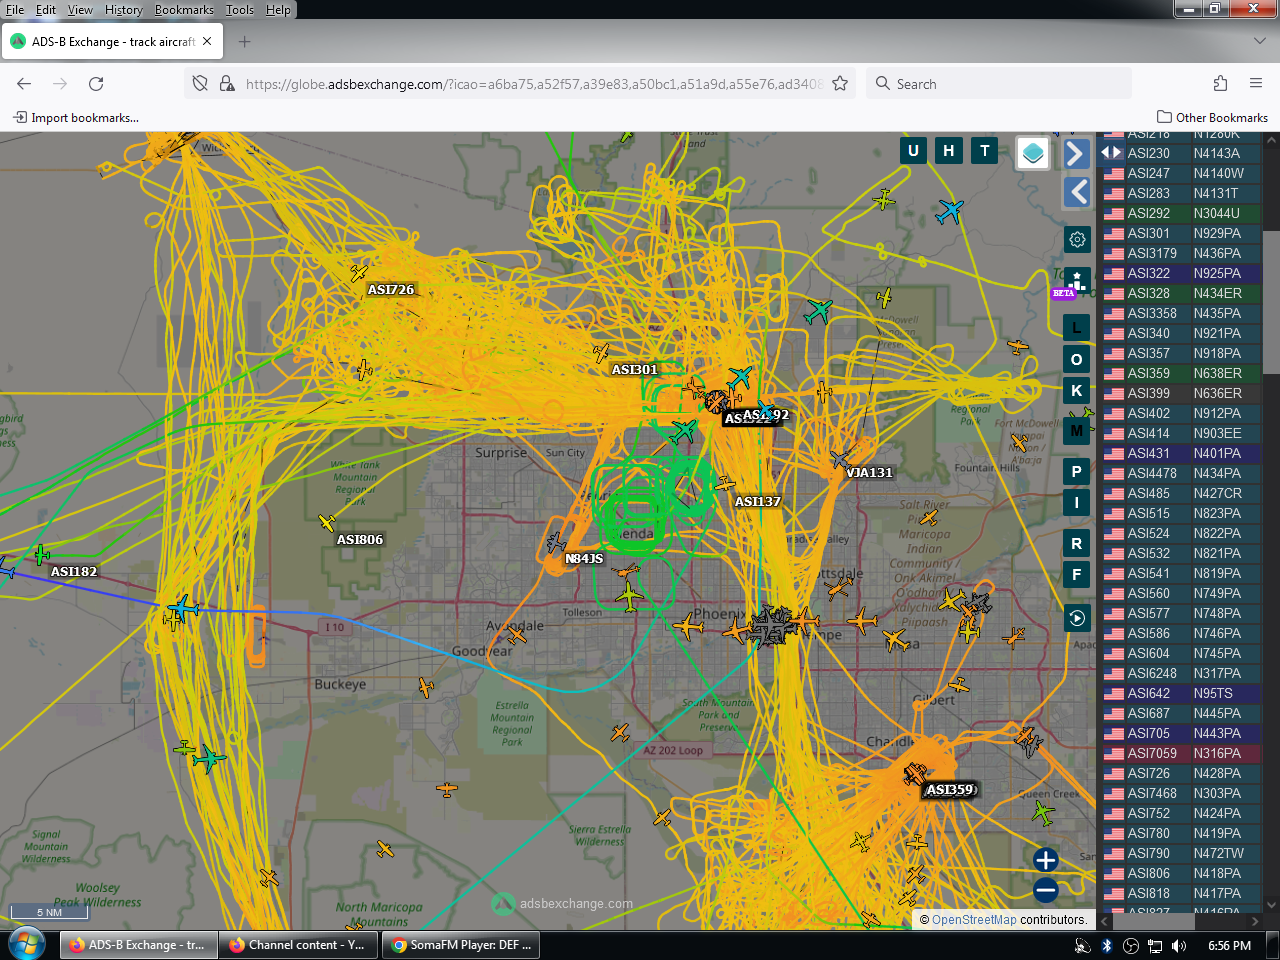The height and width of the screenshot is (960, 1280).
Task: Open the map layer selector
Action: [x=1033, y=152]
